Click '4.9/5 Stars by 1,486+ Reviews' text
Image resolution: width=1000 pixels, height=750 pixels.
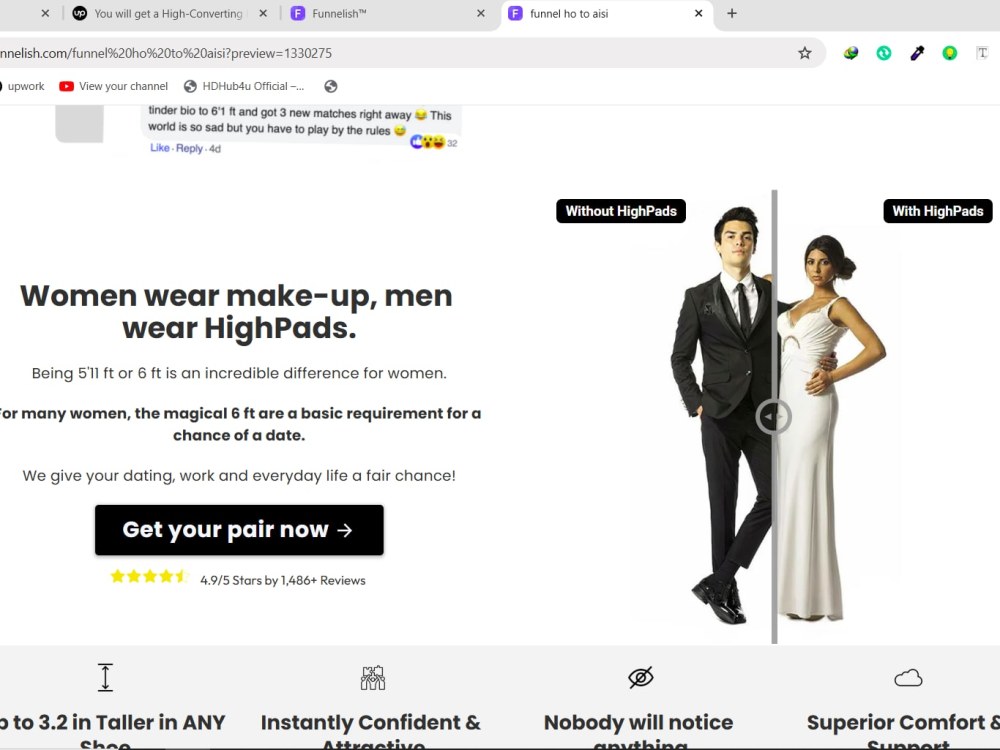coord(283,580)
